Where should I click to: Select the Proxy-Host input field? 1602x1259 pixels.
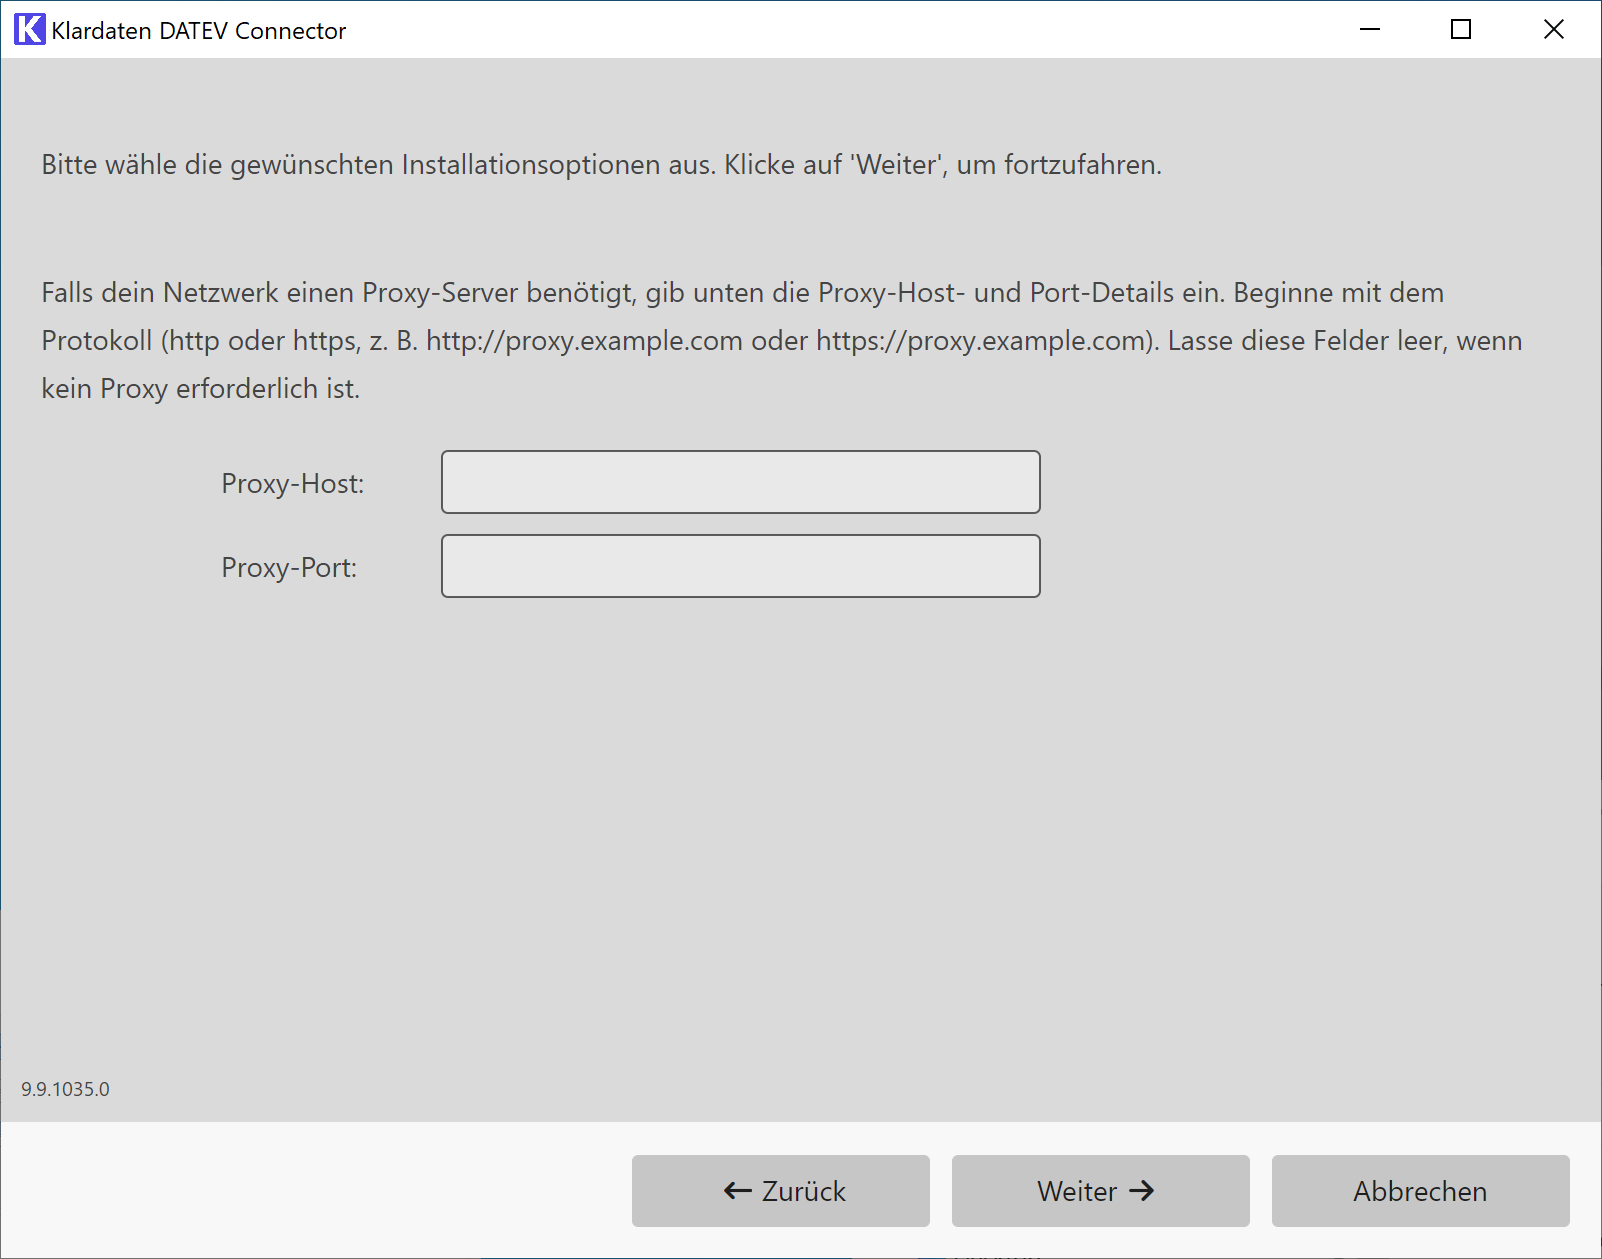click(740, 482)
